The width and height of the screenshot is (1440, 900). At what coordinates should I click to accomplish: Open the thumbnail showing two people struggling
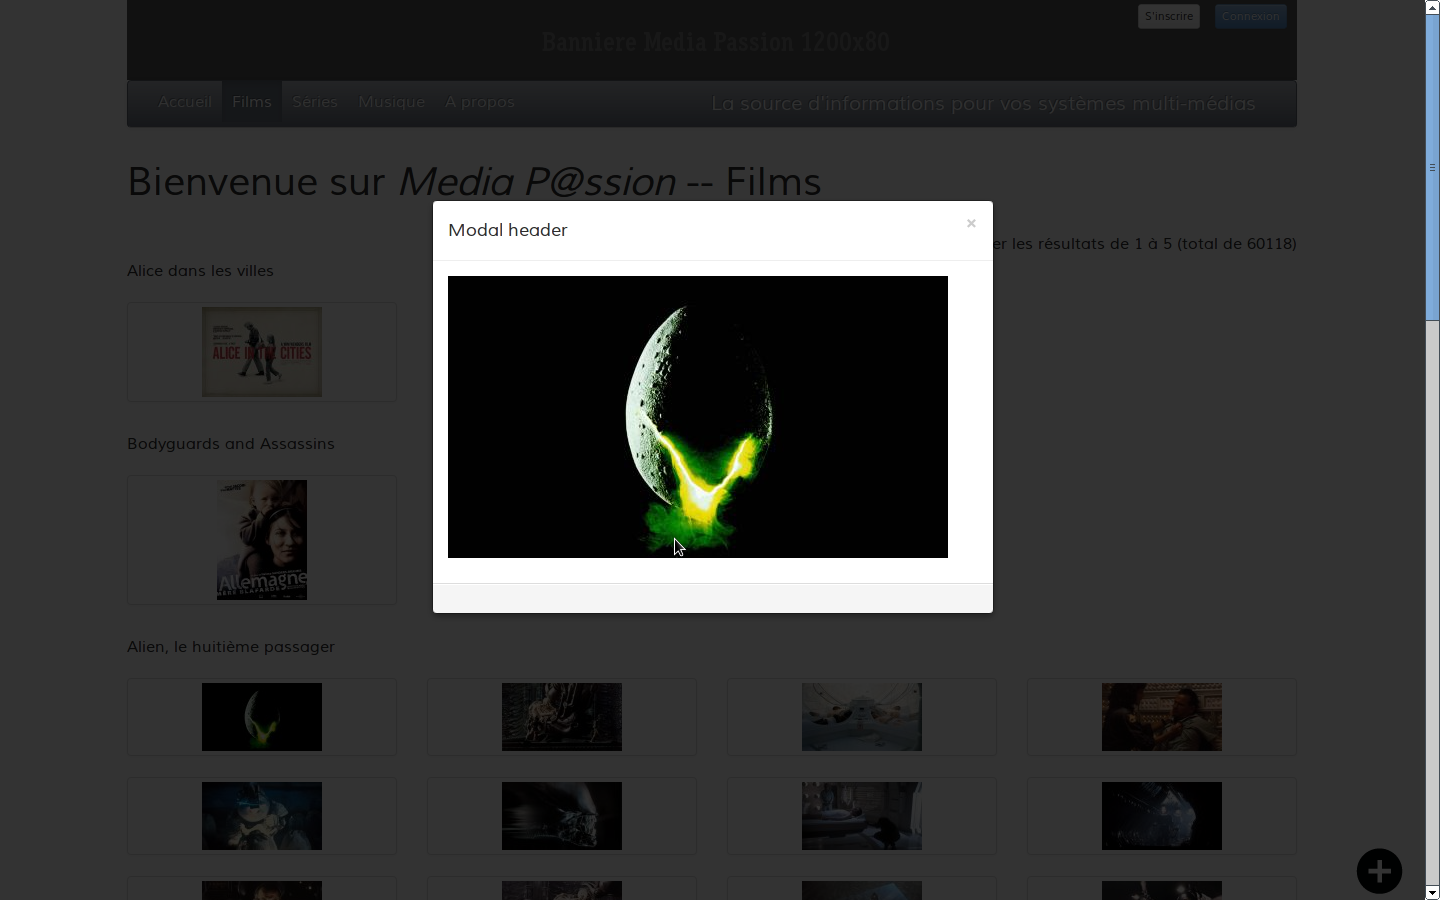tap(1162, 717)
